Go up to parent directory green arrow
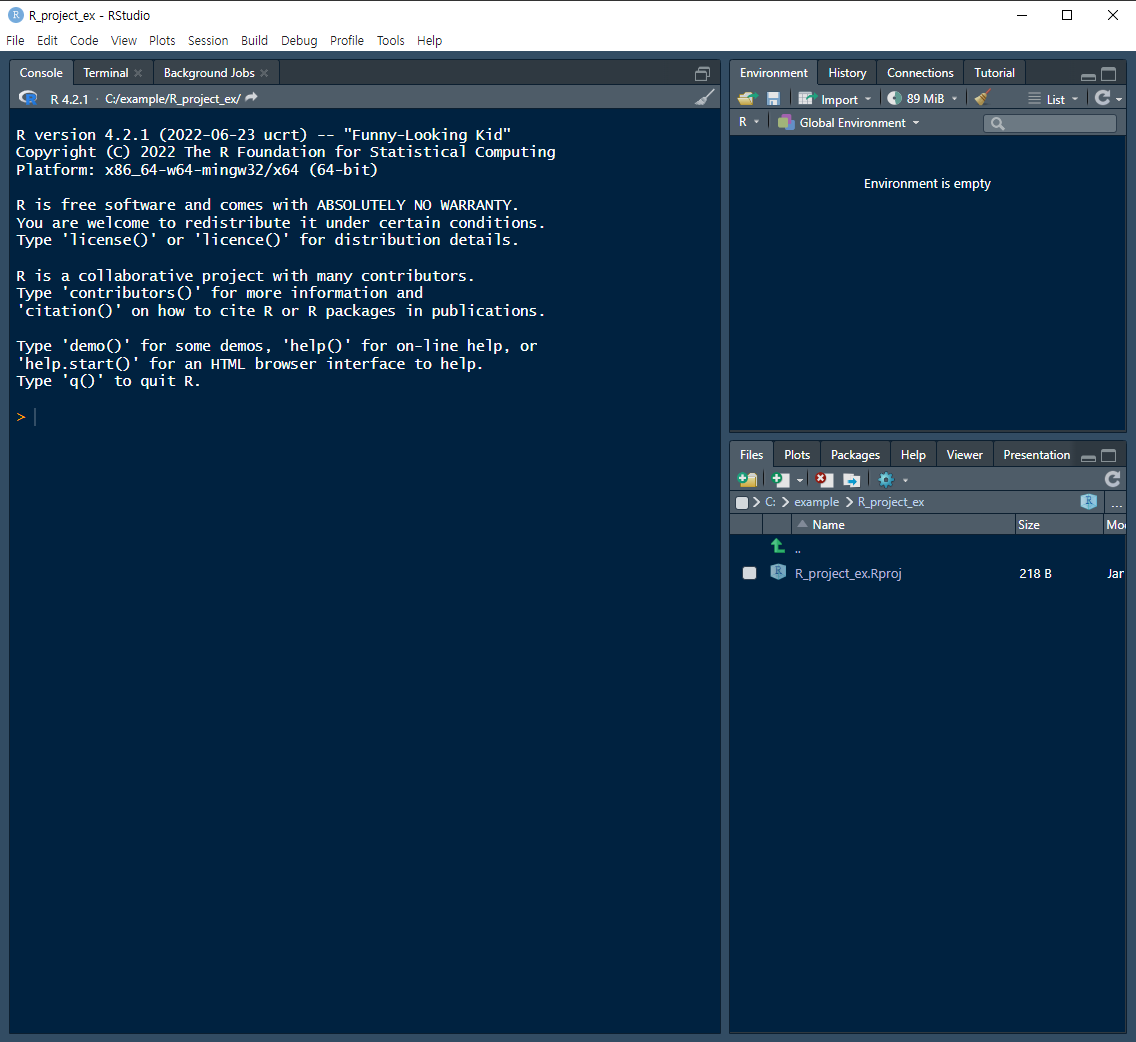The width and height of the screenshot is (1136, 1042). coord(778,546)
